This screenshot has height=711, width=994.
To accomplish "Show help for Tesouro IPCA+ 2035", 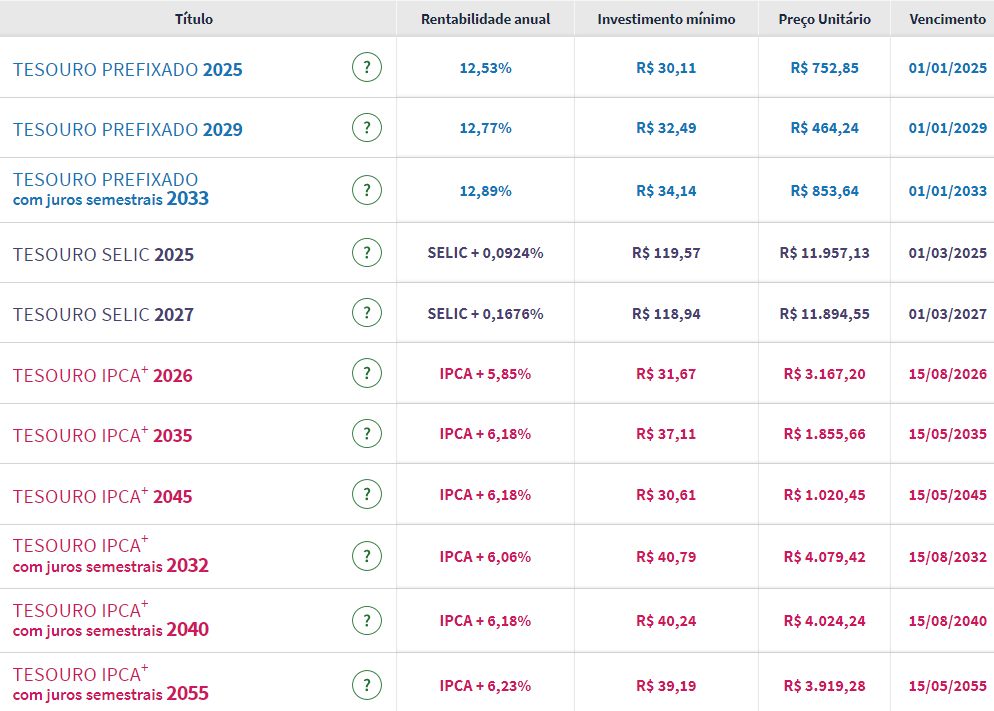I will pos(367,434).
